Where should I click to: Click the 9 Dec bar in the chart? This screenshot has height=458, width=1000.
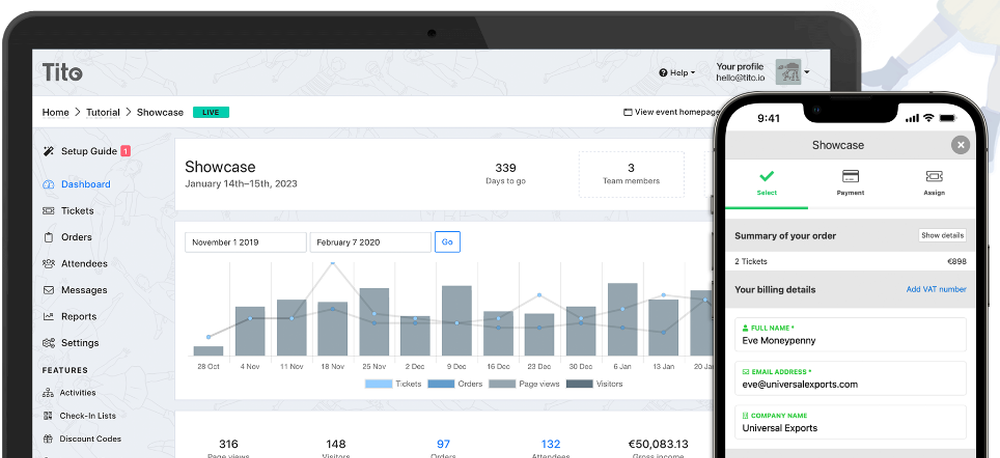coord(457,321)
